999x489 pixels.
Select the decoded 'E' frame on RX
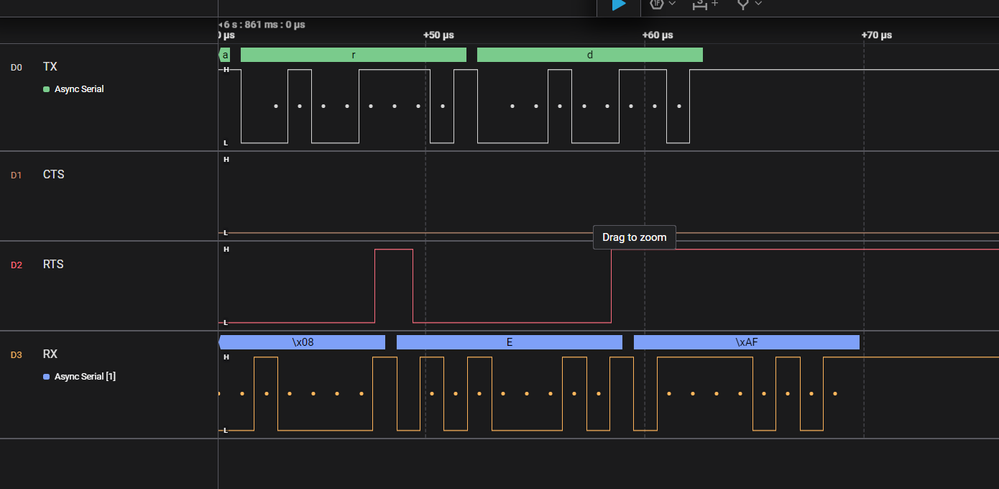[509, 342]
